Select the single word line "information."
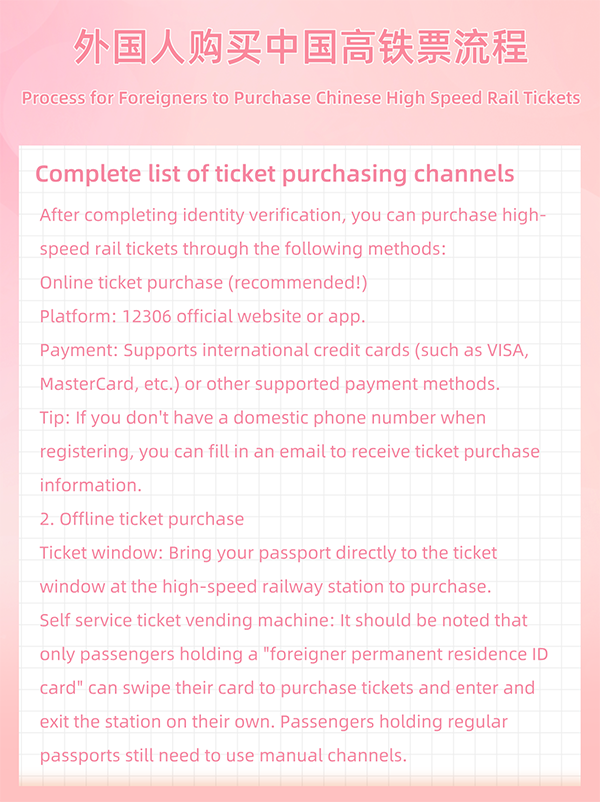600x802 pixels. coord(90,485)
